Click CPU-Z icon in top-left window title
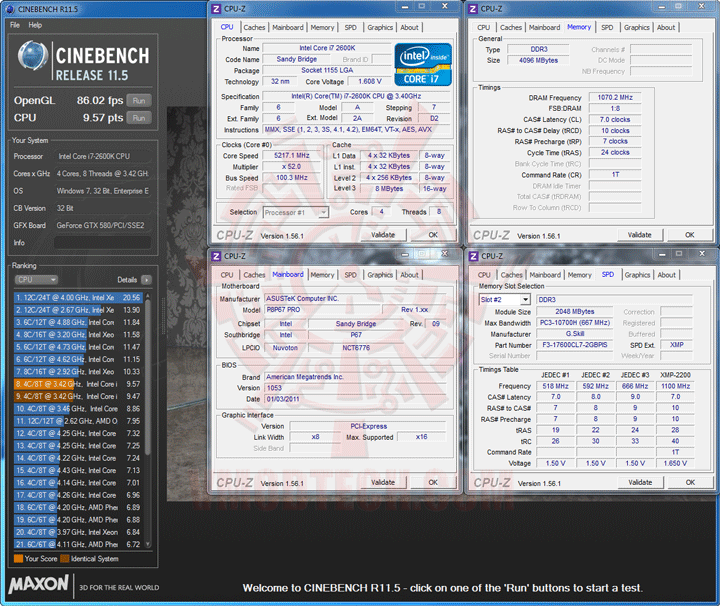 [216, 9]
